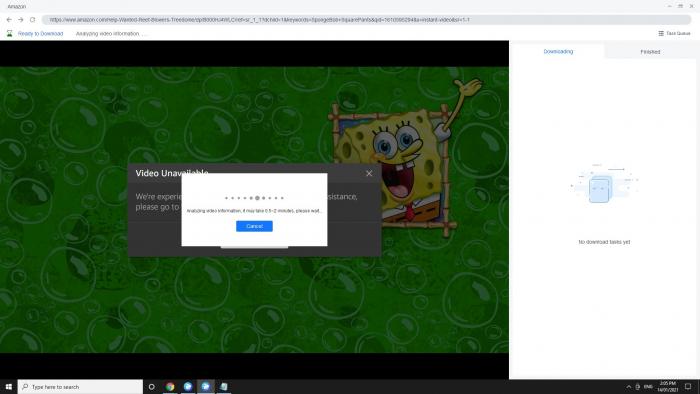The image size is (700, 394).
Task: Show hidden system tray icons
Action: click(x=629, y=387)
